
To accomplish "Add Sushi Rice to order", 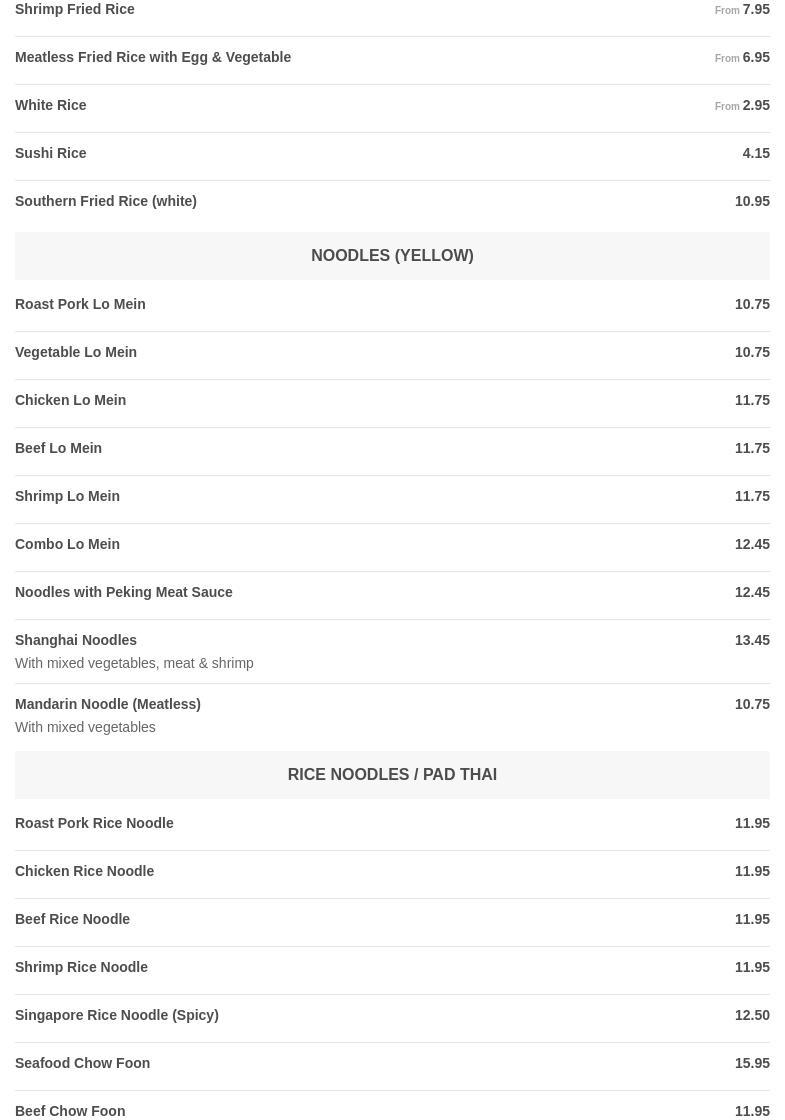I will tap(51, 154).
